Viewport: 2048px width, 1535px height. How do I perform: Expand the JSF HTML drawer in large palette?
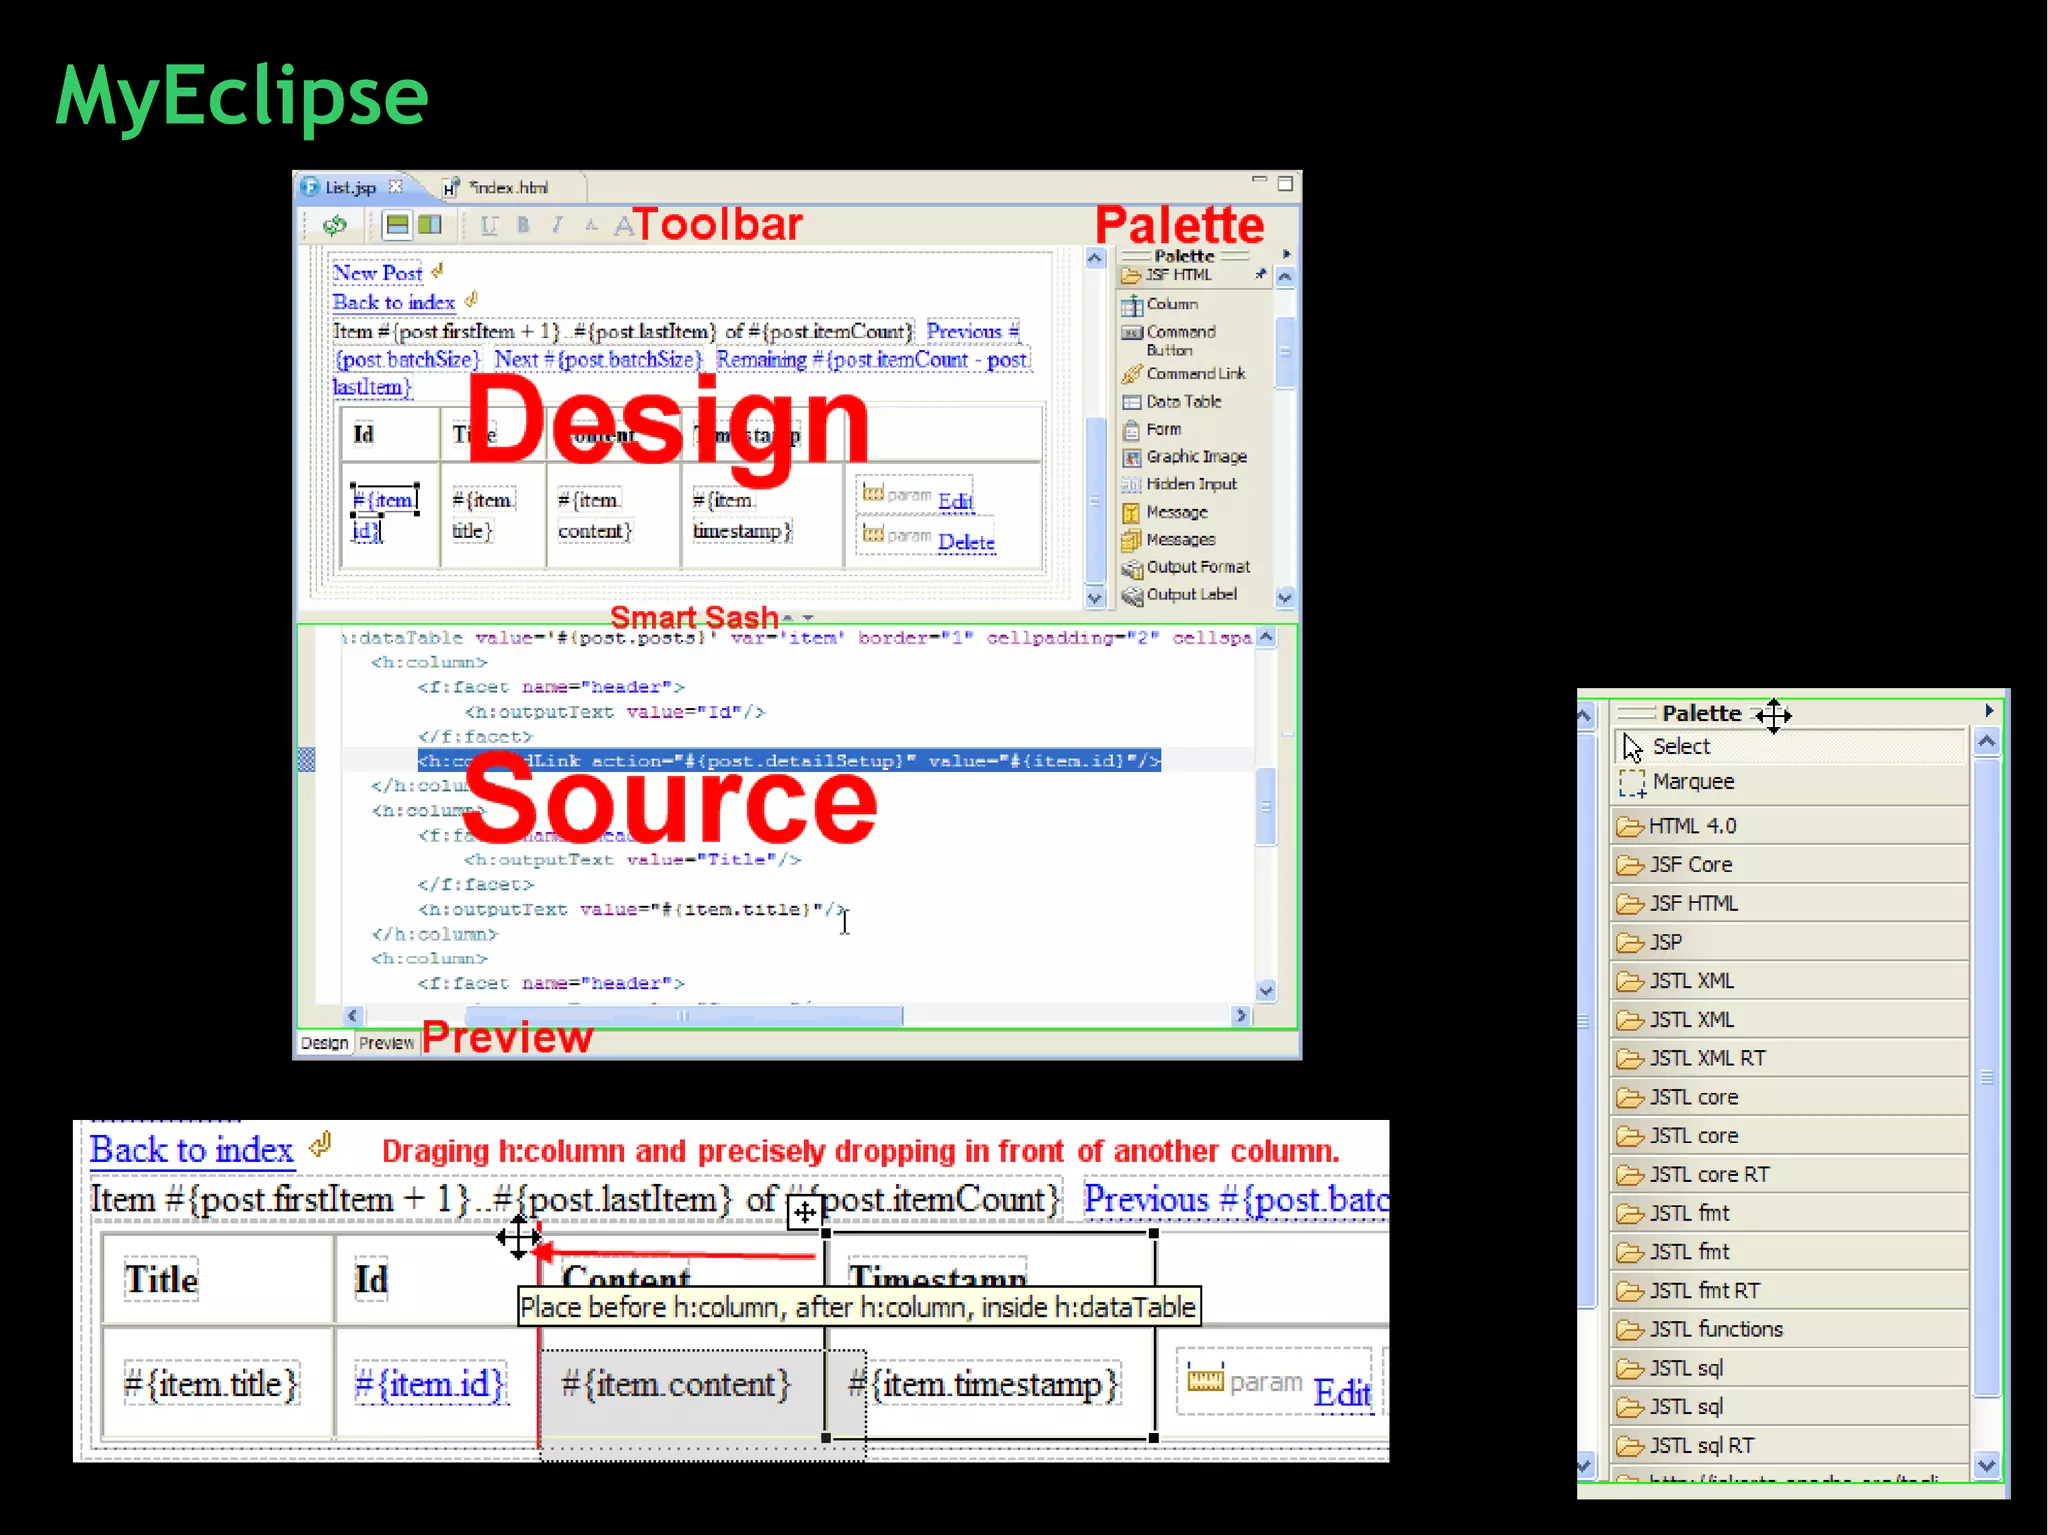[1790, 904]
